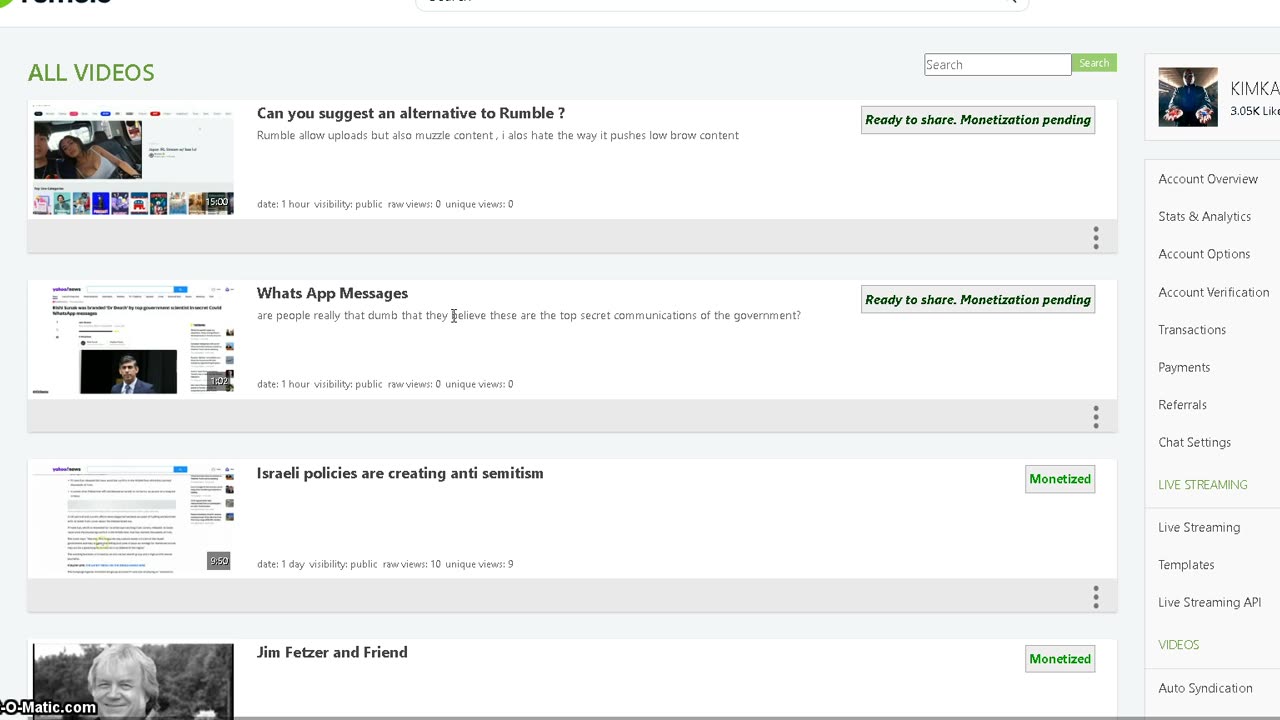
Task: Click Monetized badge on Jim Fetzer video
Action: pos(1060,659)
